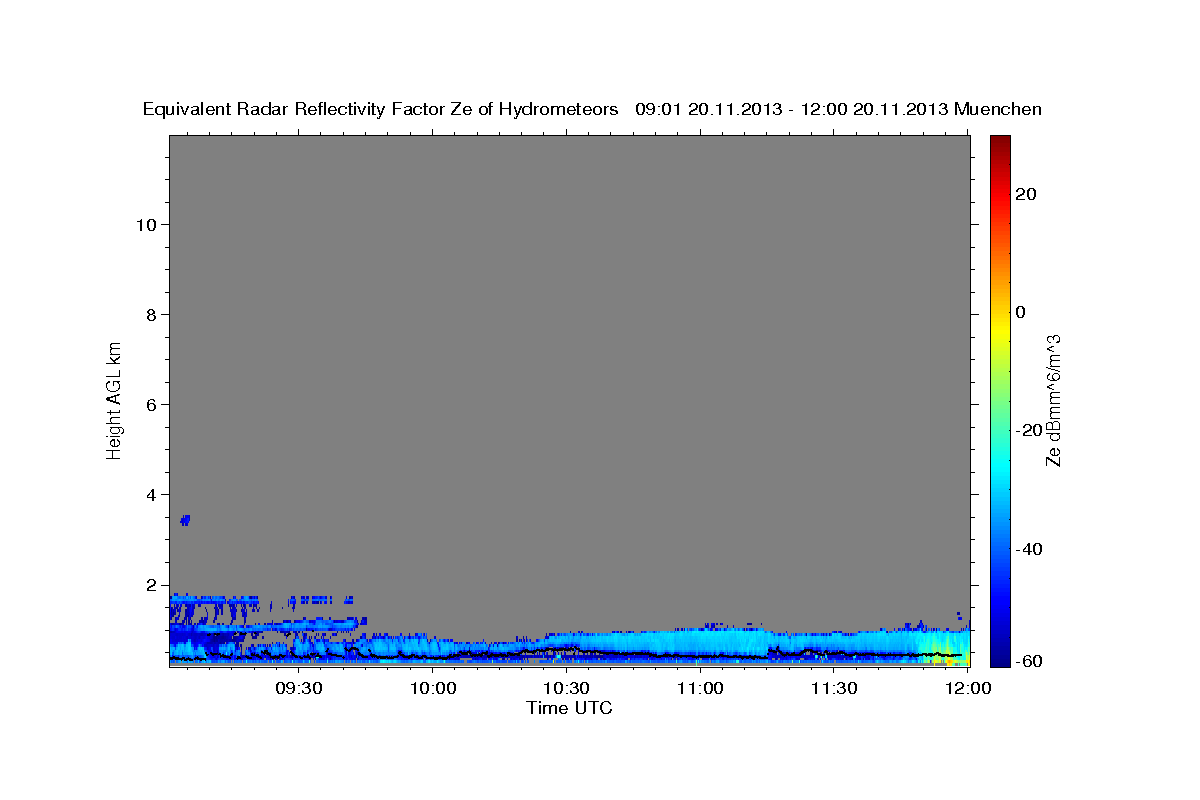Click the plot title 'Equivalent Radar Reflectivity Factor Ze of Hydrometeors'
Screen dimensions: 1200x800
click(381, 110)
